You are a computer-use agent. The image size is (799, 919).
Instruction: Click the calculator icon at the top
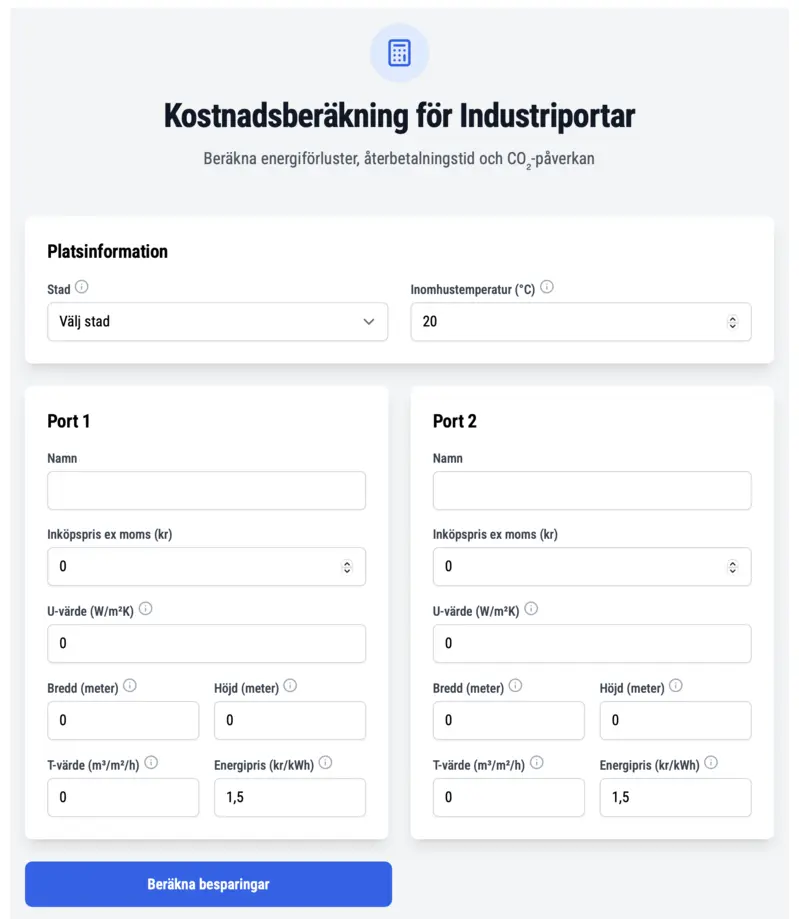[399, 53]
